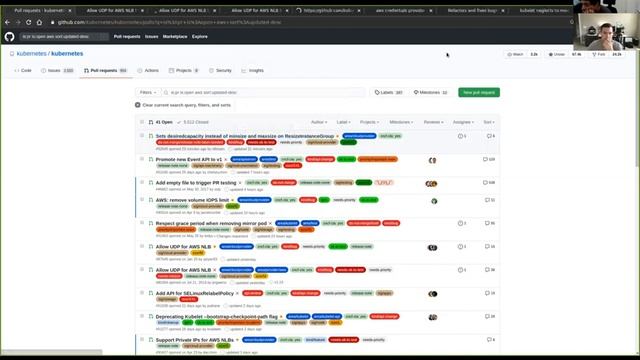
Task: Show the 41 Open pull requests
Action: 160,122
